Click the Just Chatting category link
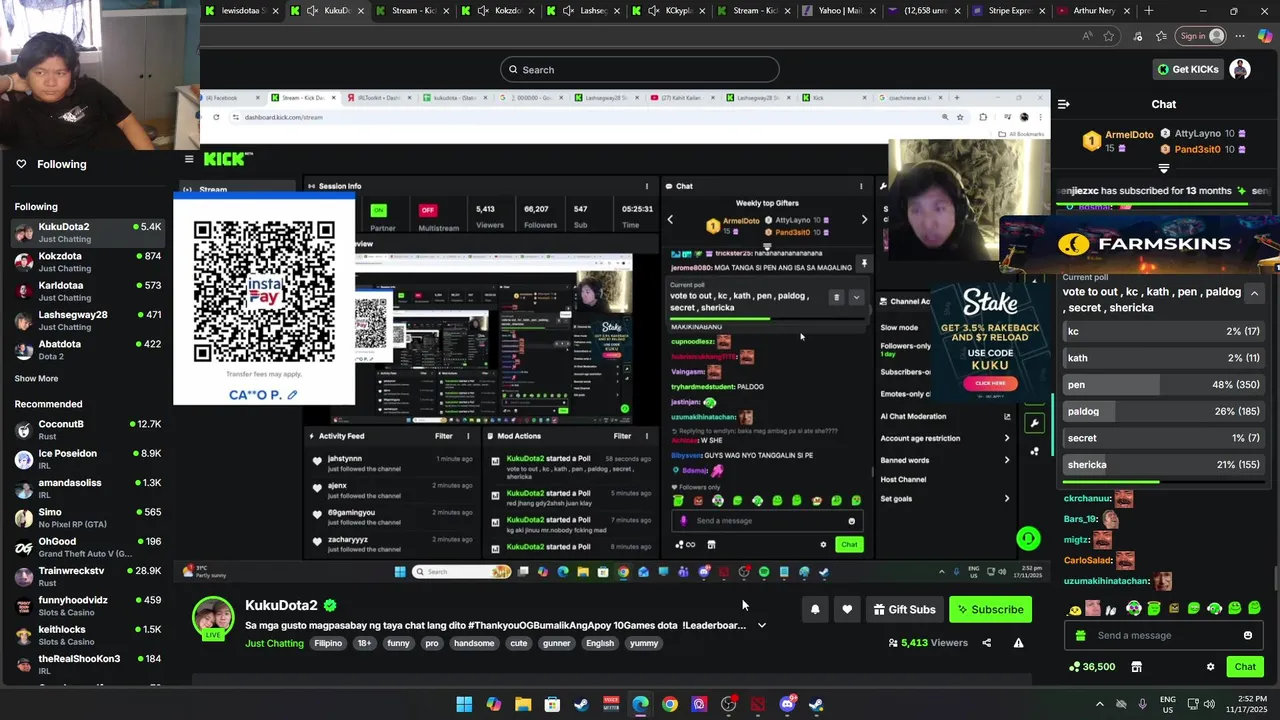This screenshot has width=1280, height=720. (274, 643)
